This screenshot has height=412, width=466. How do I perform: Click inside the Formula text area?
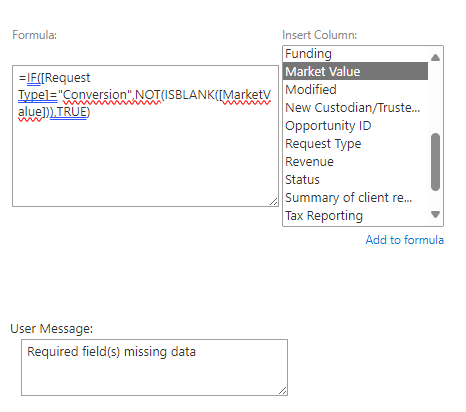tap(145, 136)
